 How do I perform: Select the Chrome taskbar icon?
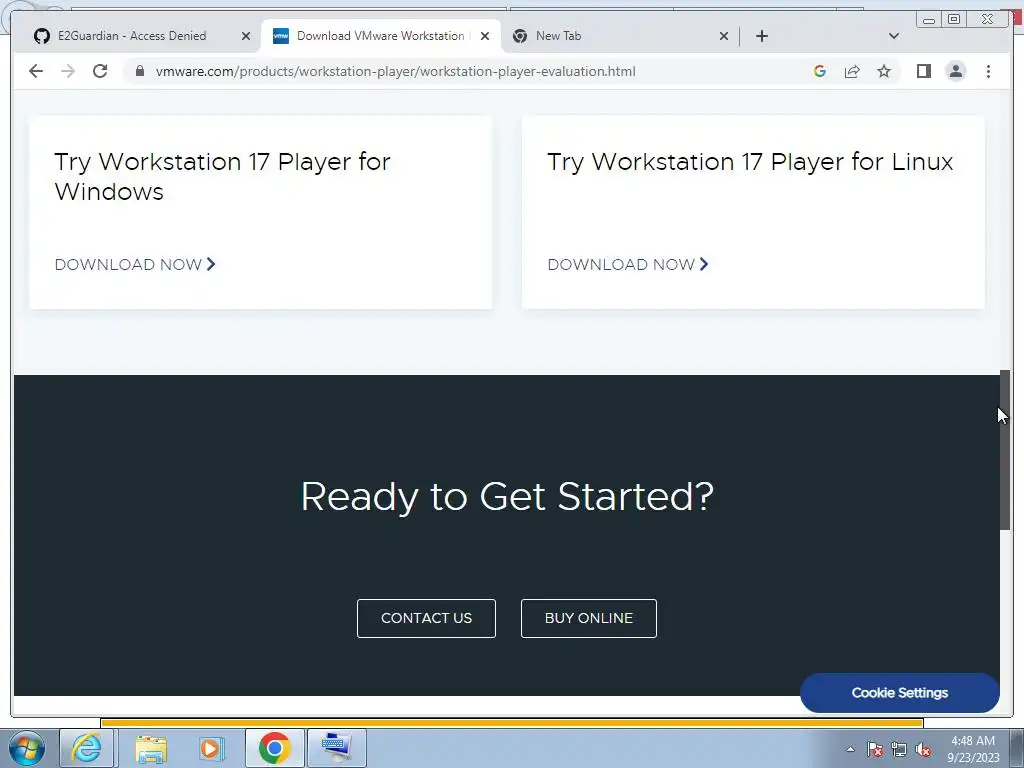point(274,748)
